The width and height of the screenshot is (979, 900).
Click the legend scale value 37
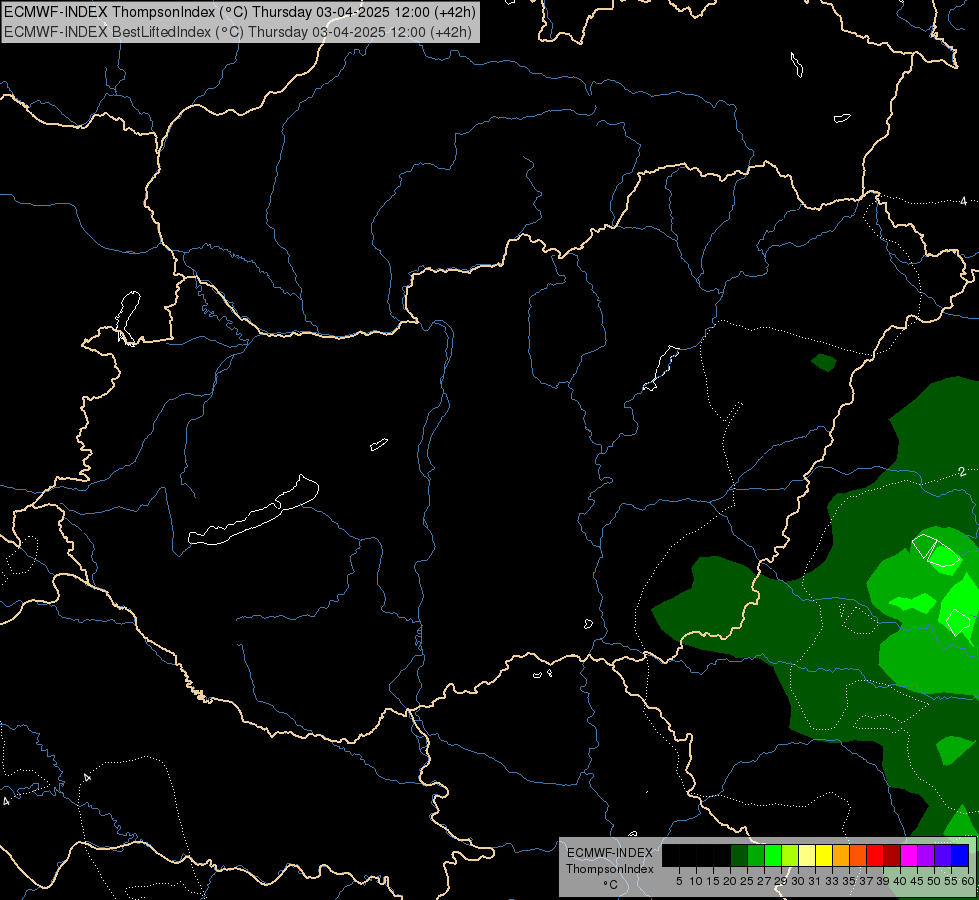tap(866, 881)
